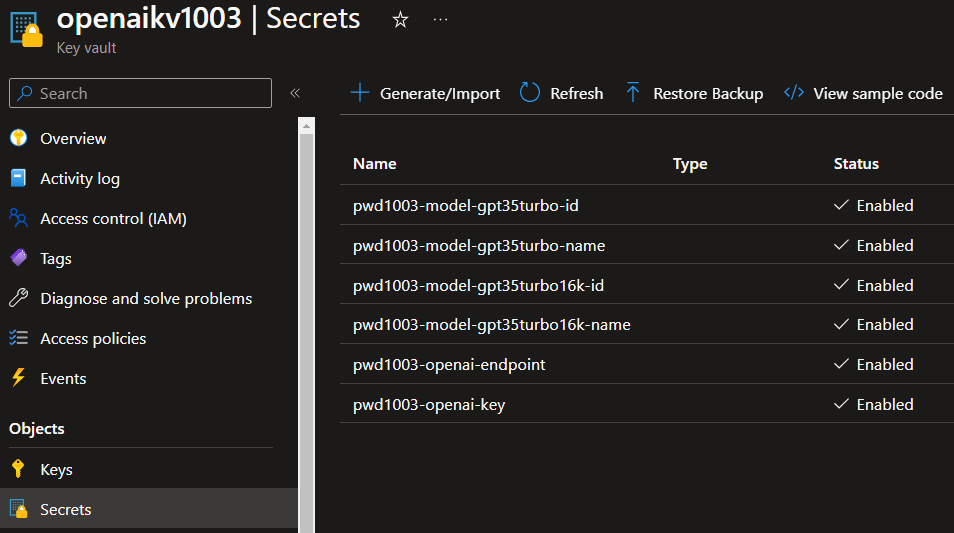Click Enabled status for pwd1003-model-gpt35turbo16k-id

885,285
